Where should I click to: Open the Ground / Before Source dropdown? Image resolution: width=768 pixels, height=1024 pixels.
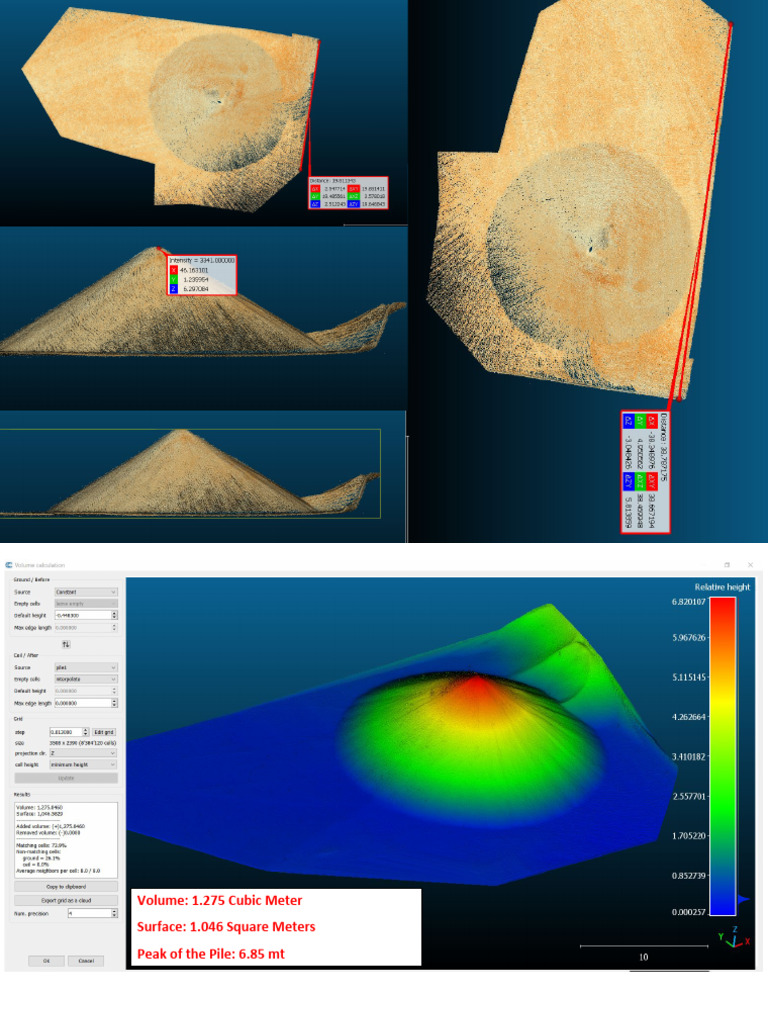[86, 592]
